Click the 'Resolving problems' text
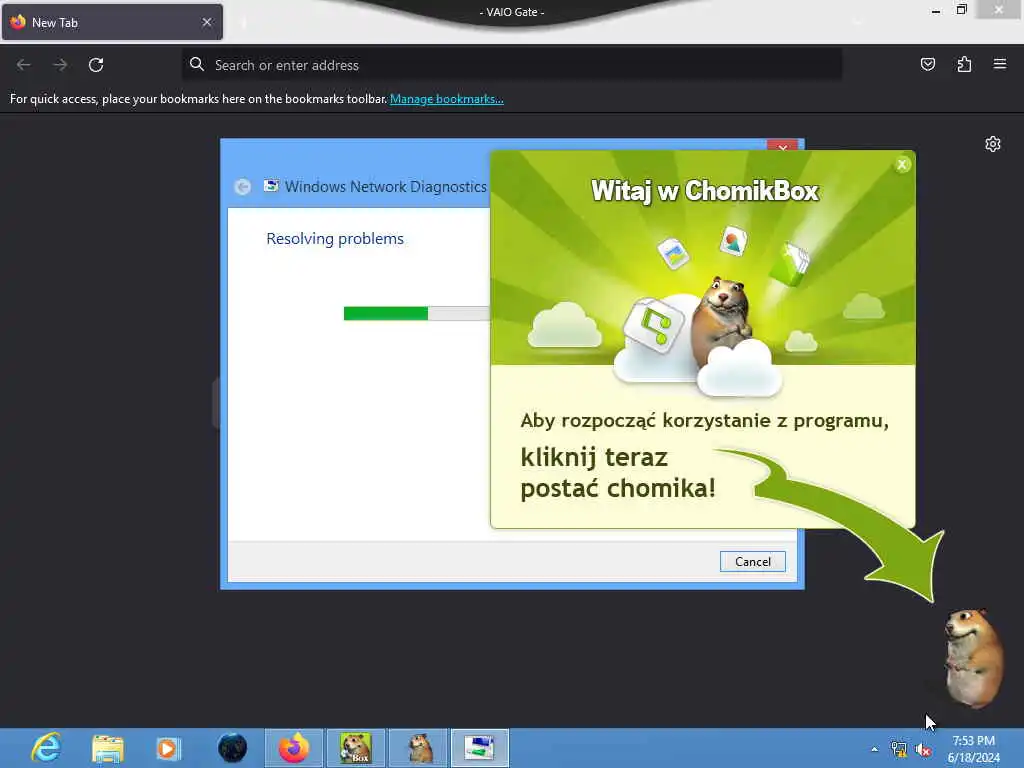The image size is (1024, 768). coord(335,239)
